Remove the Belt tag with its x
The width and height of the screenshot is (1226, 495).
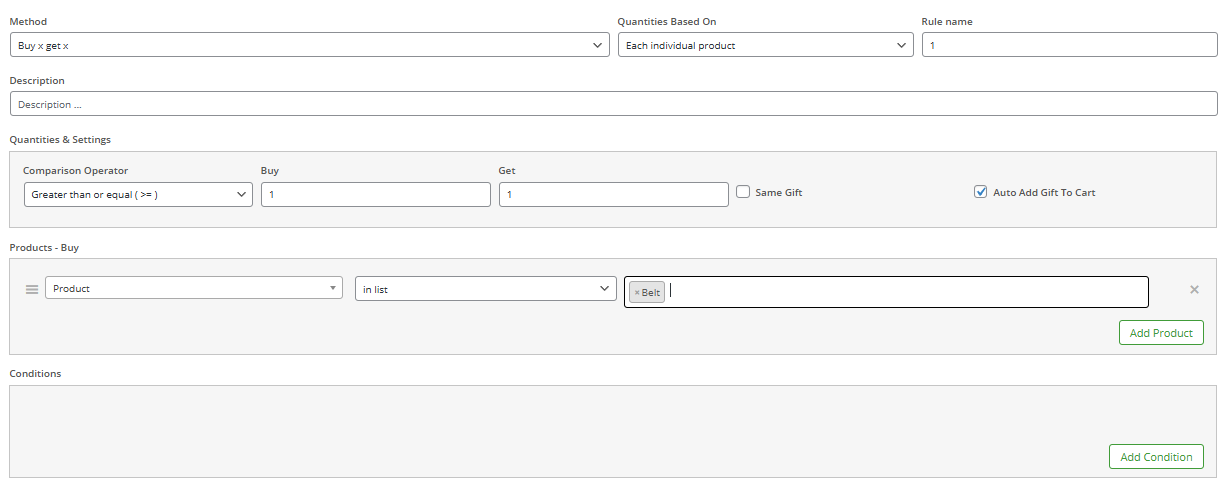pos(637,292)
